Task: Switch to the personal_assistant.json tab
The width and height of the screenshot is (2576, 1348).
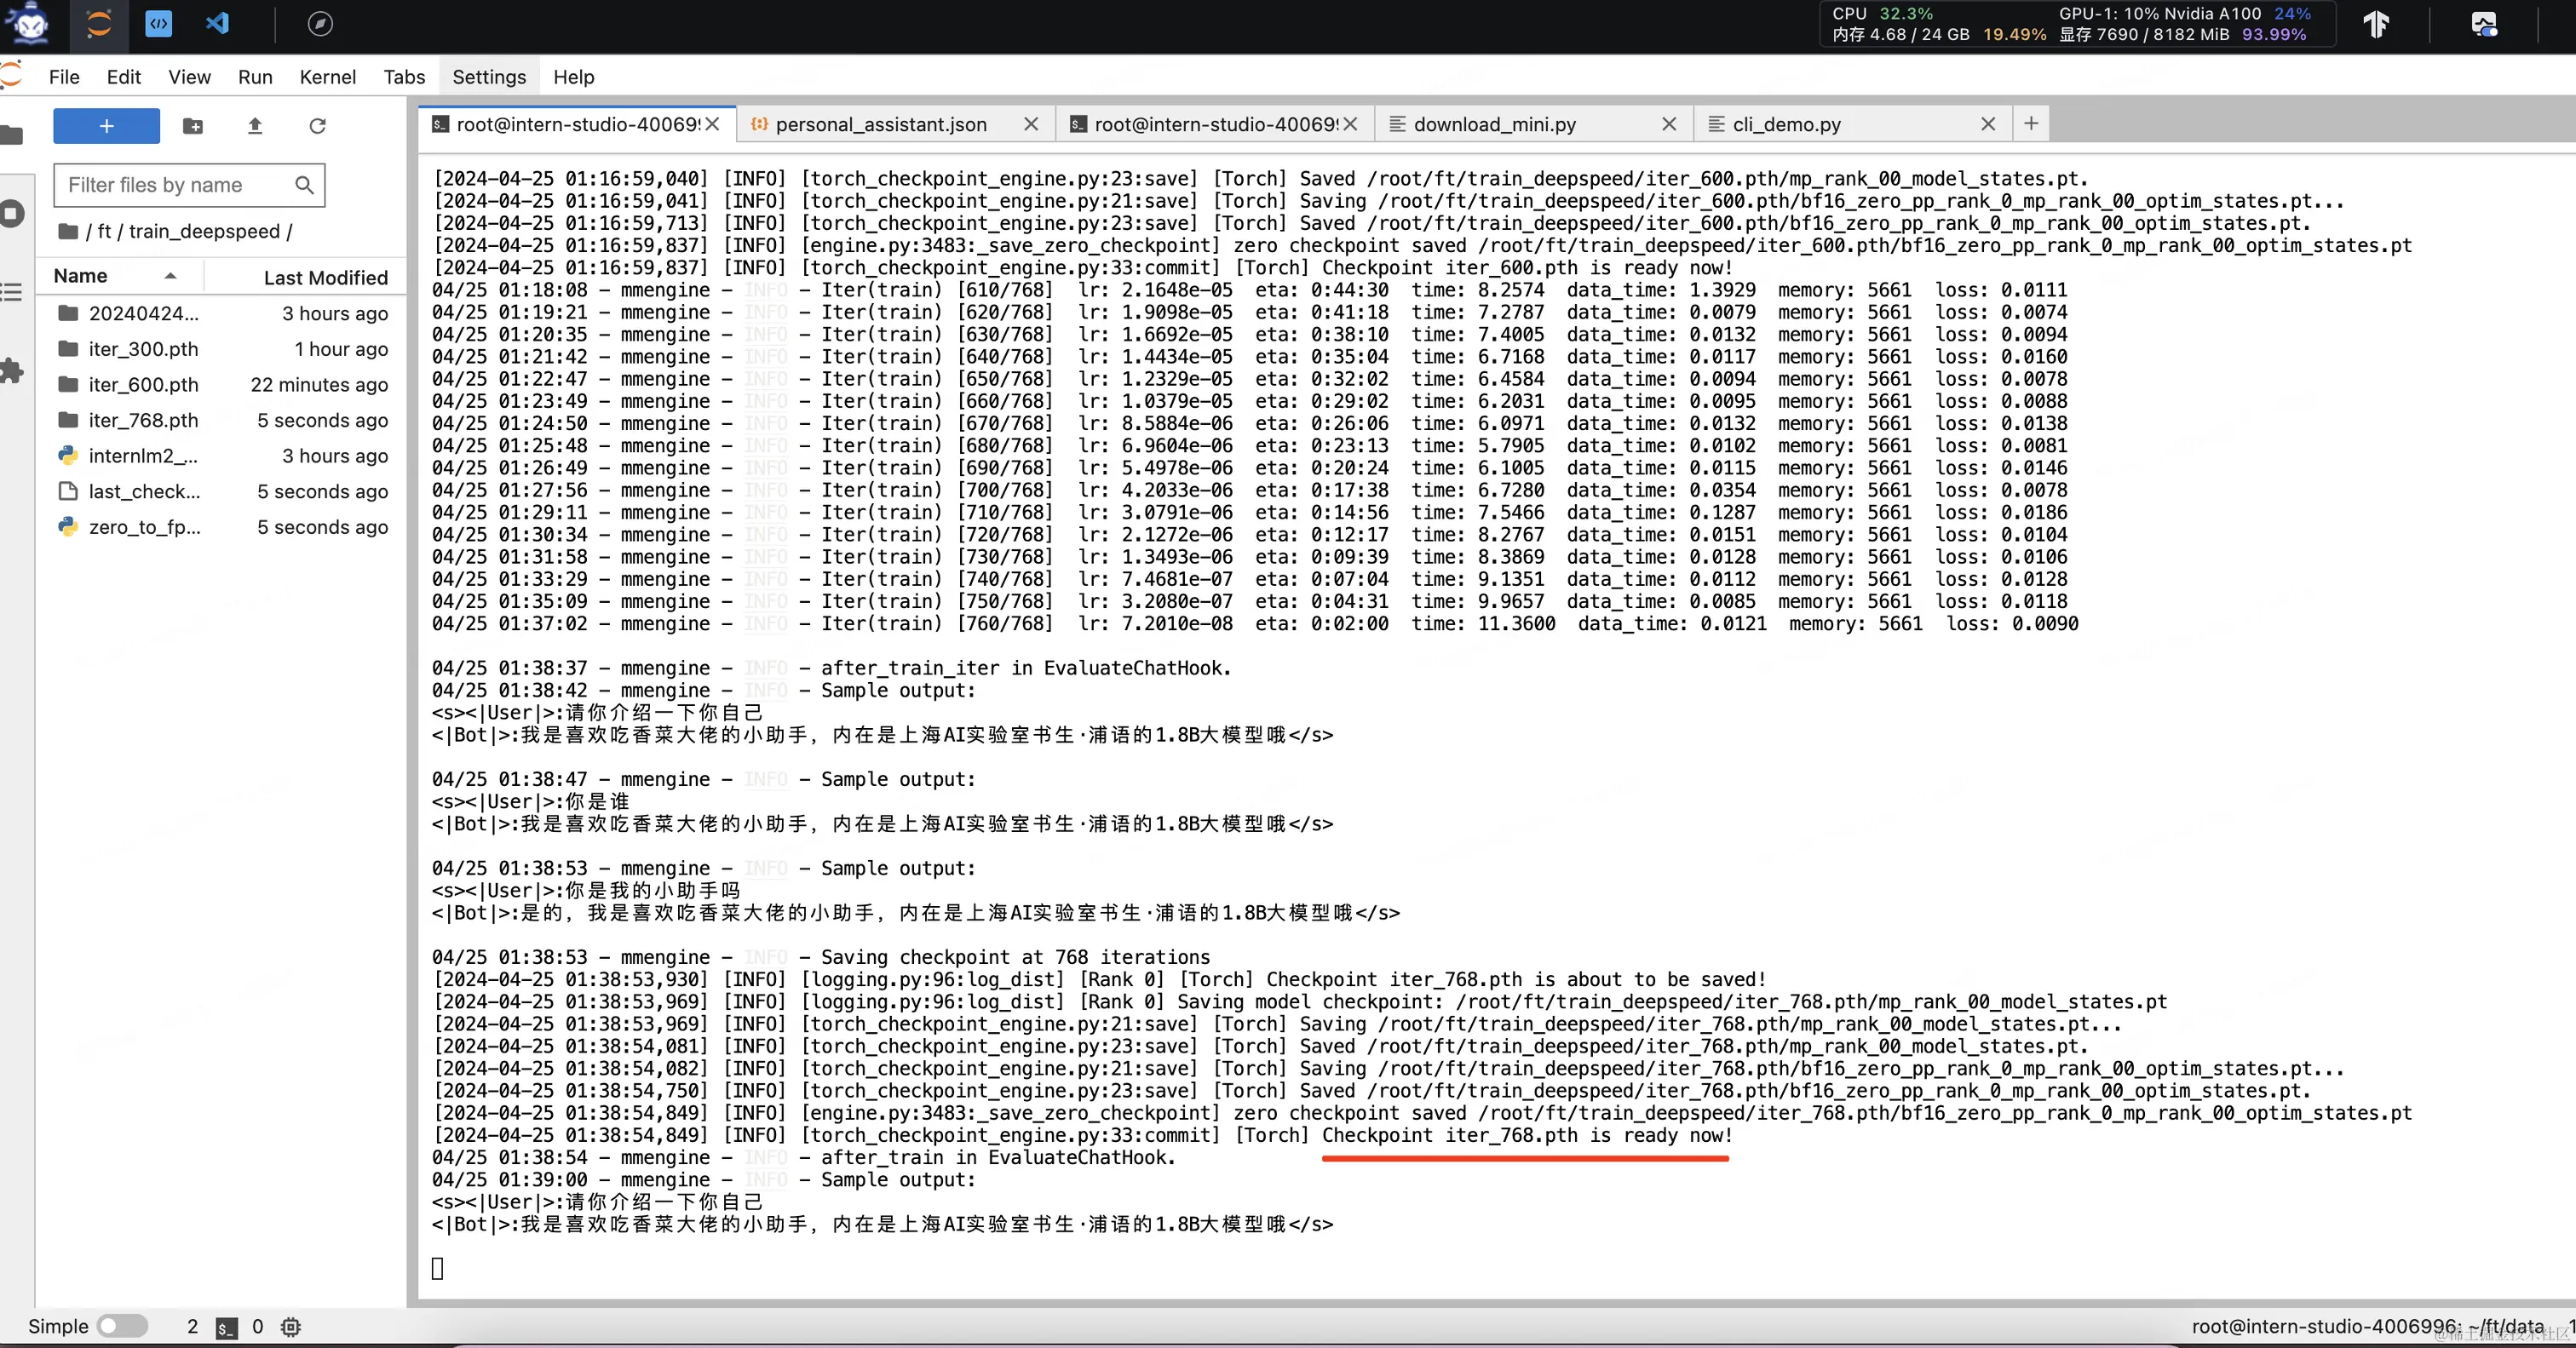Action: 880,124
